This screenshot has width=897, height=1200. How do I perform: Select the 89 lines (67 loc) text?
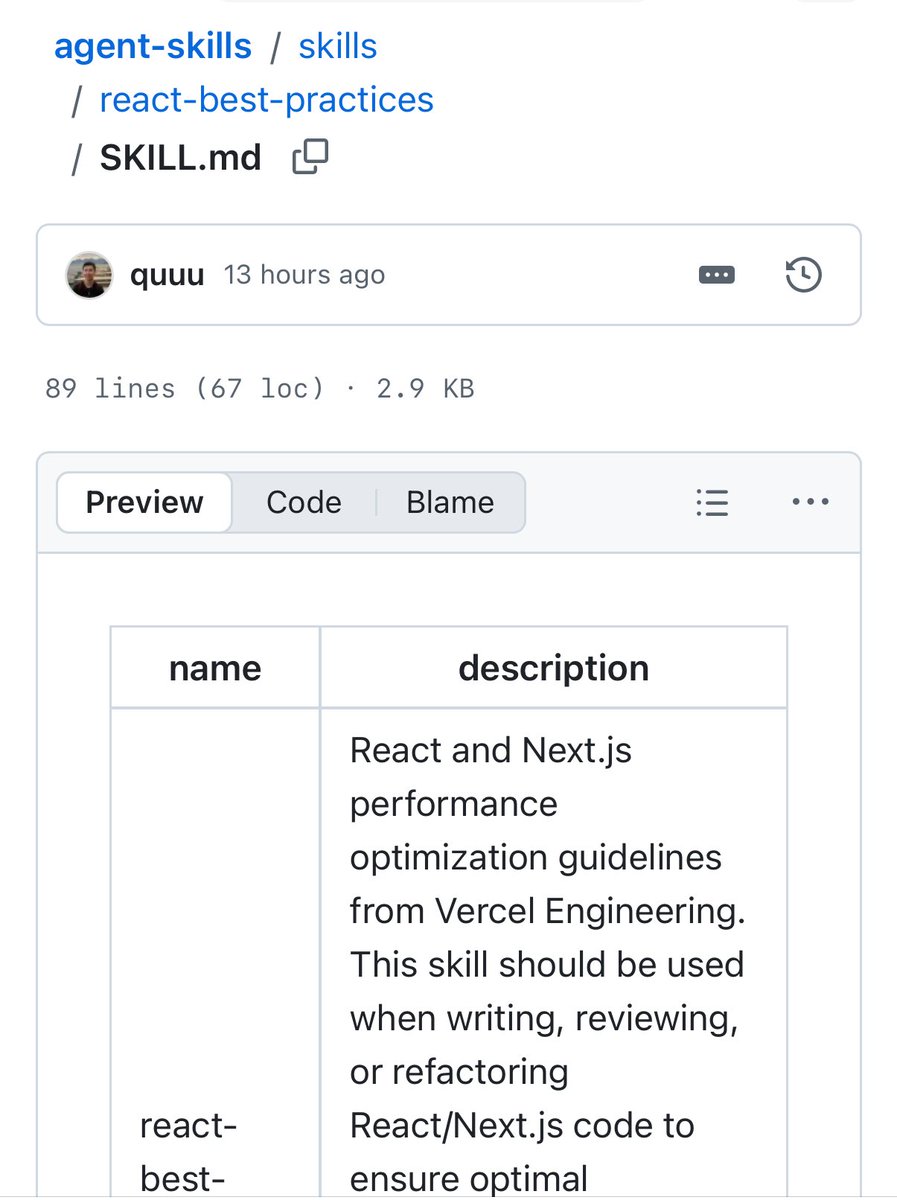[x=185, y=388]
